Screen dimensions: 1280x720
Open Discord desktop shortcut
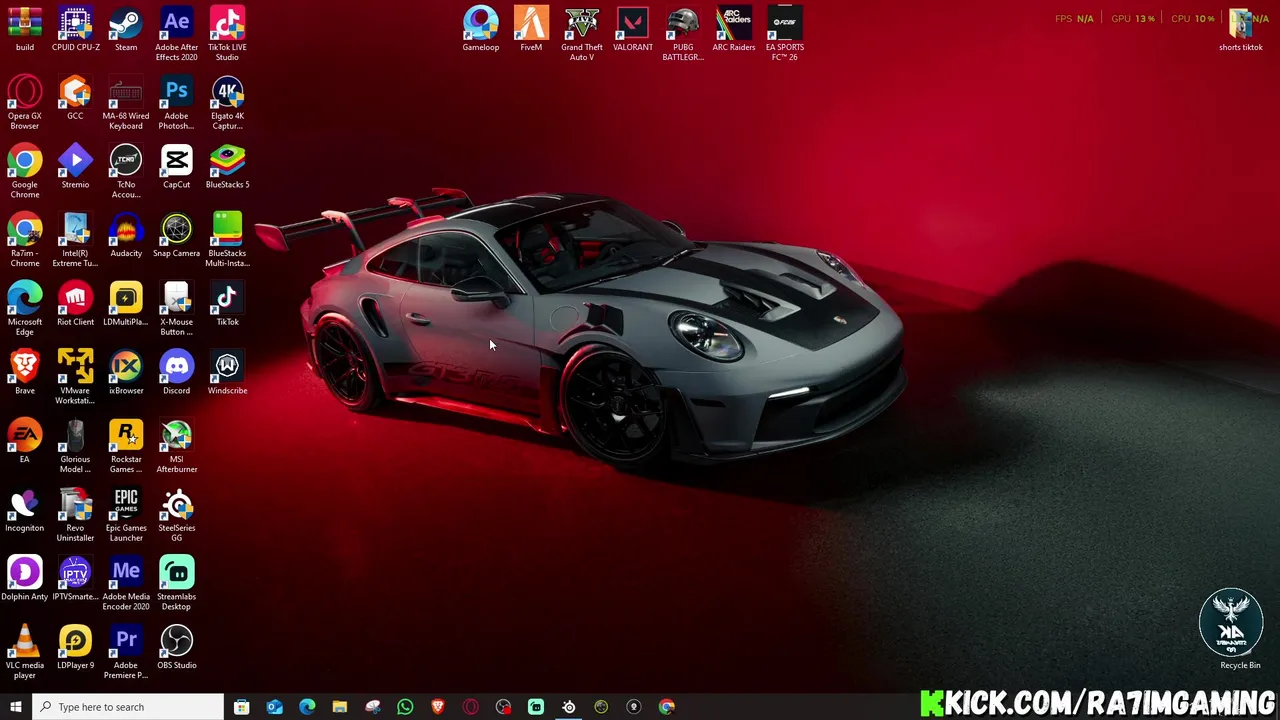pos(176,373)
